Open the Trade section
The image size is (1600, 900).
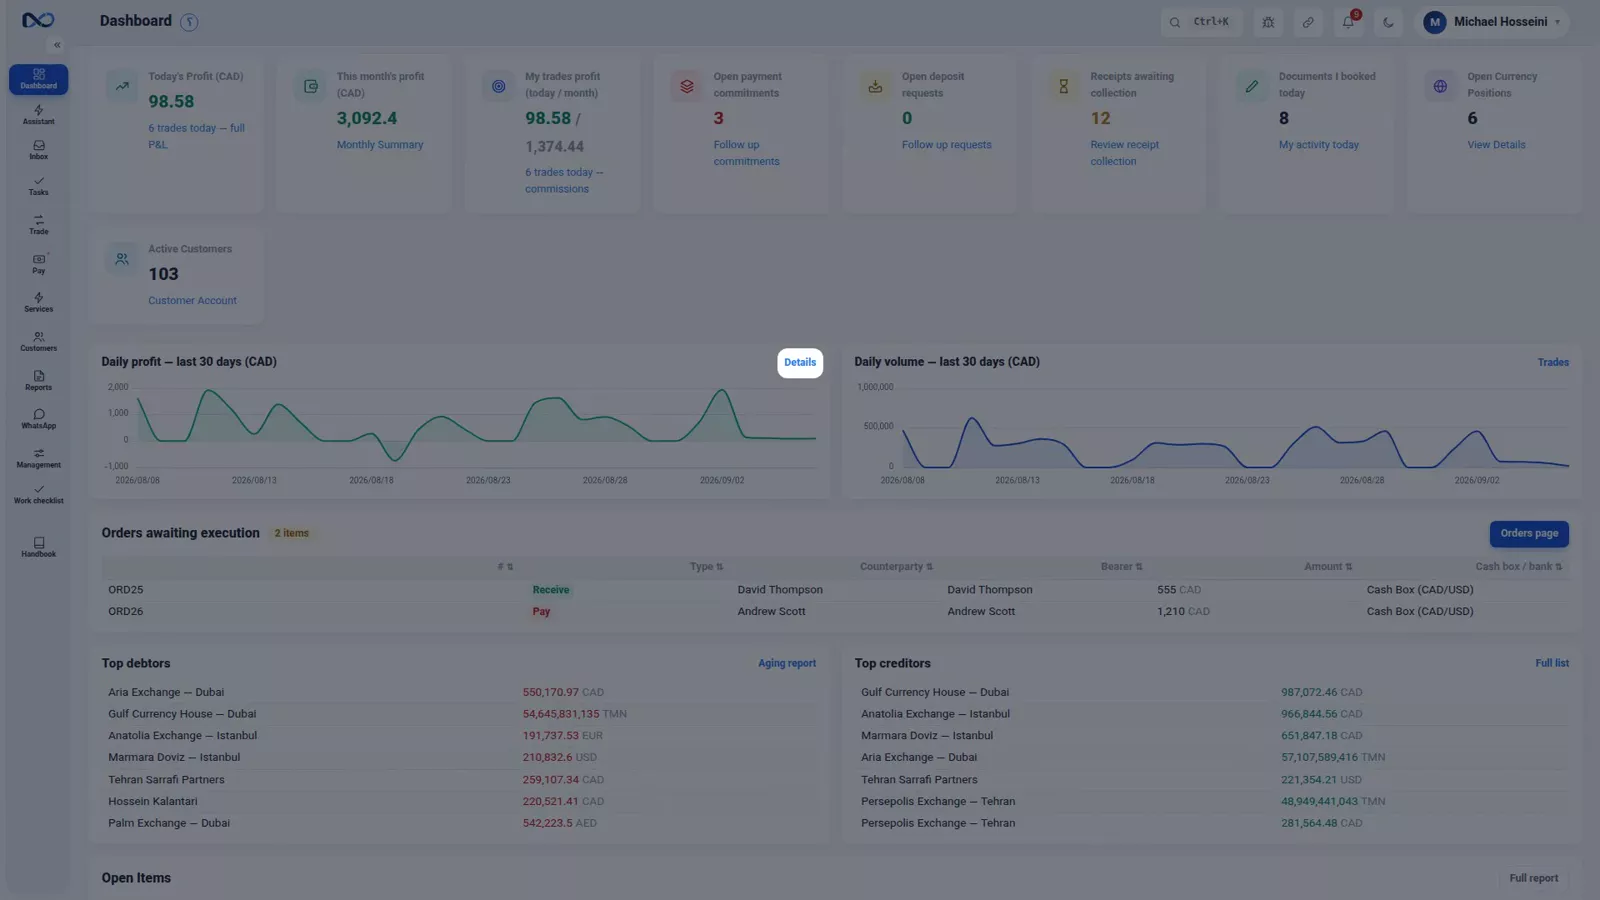click(x=38, y=225)
